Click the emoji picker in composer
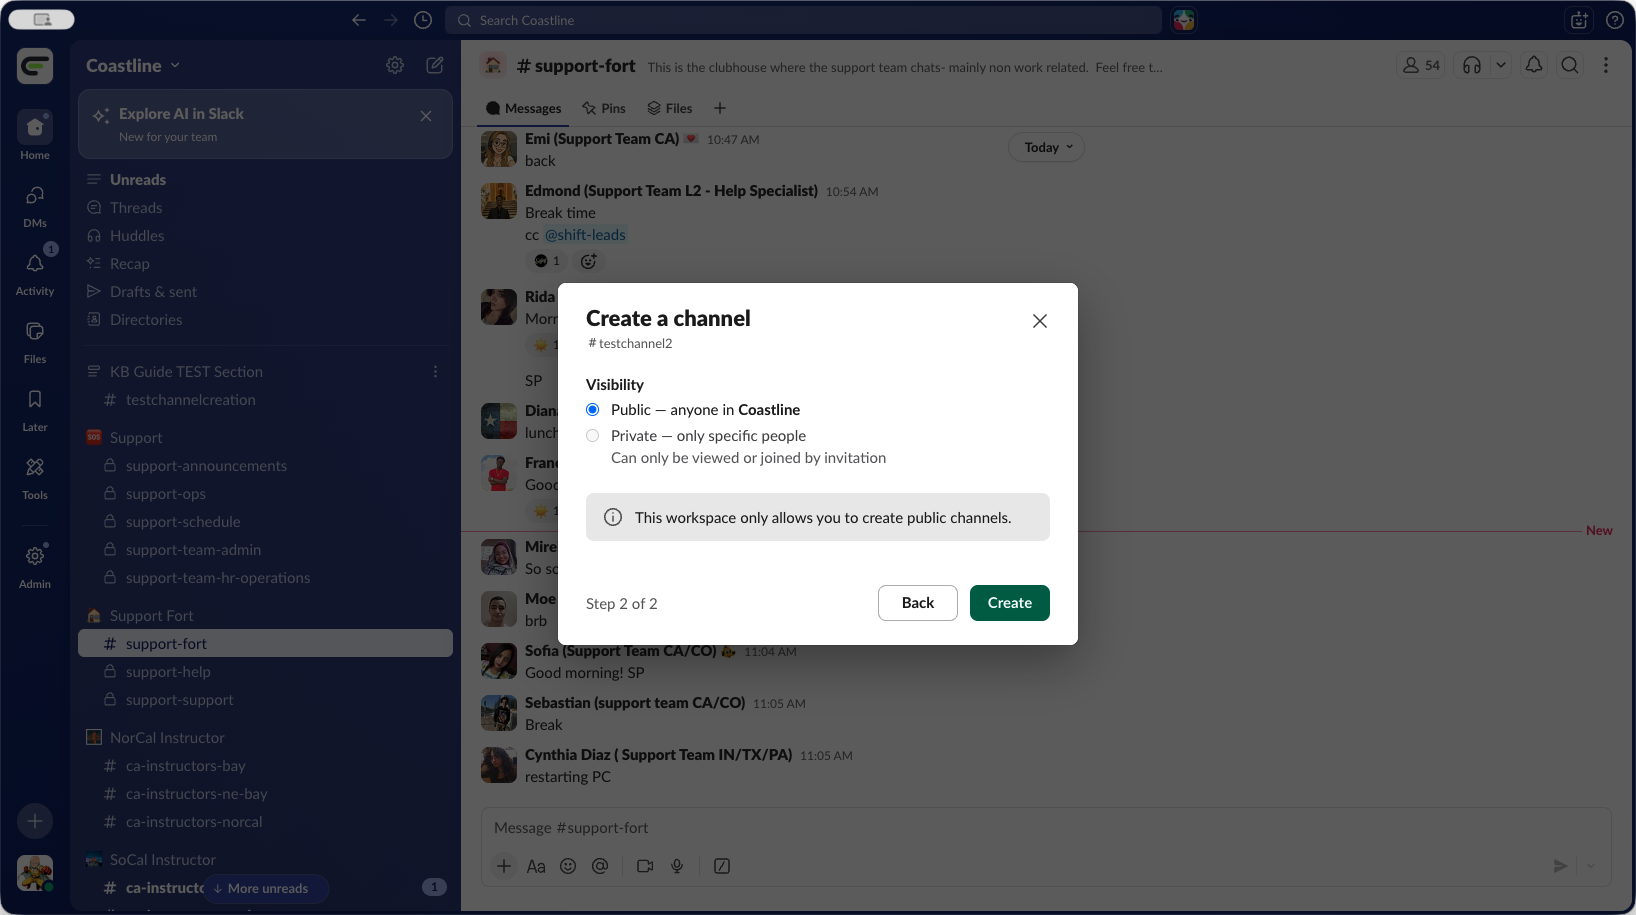1636x915 pixels. pos(568,866)
